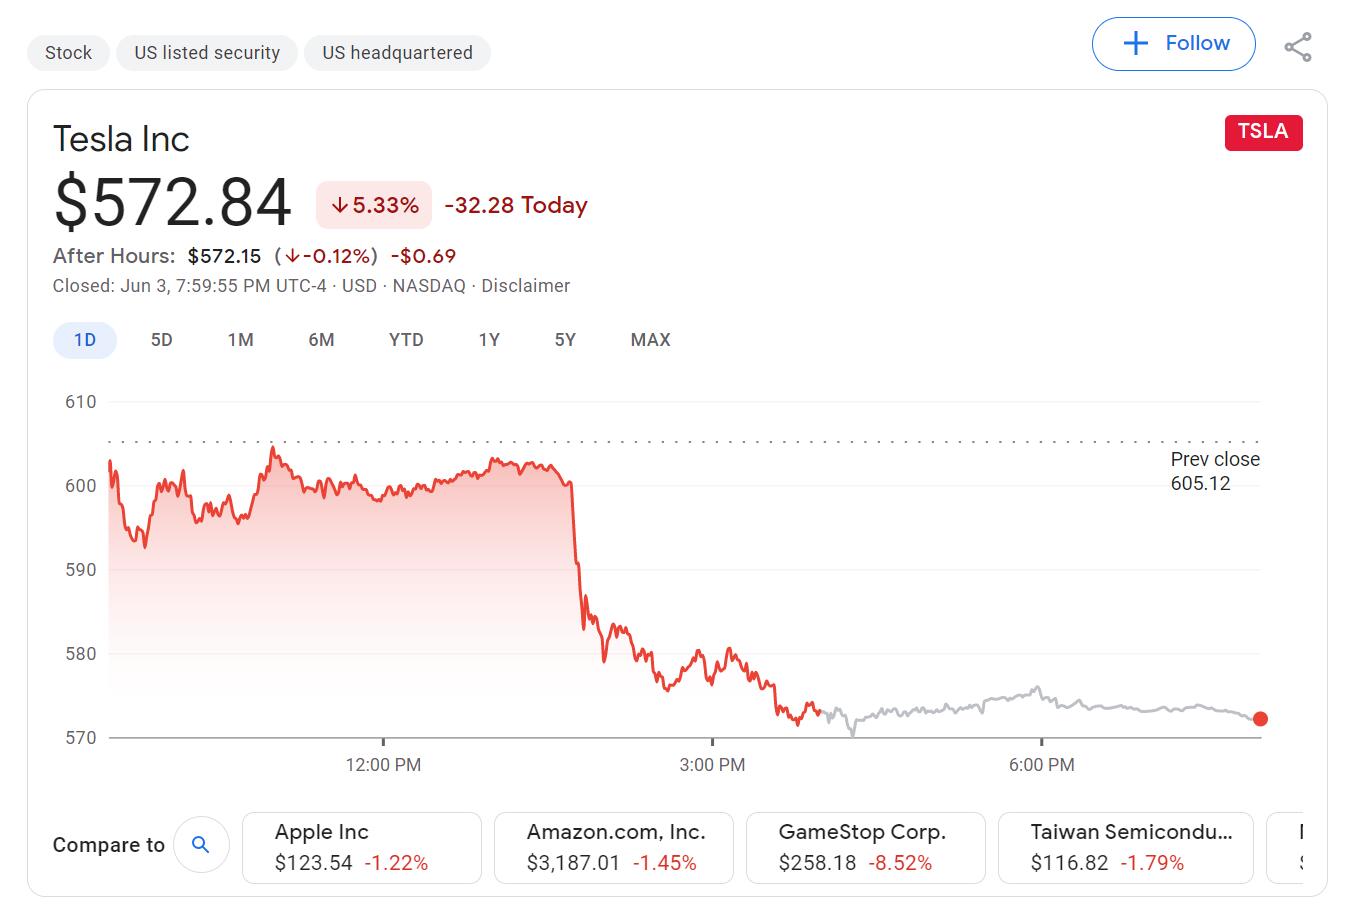The height and width of the screenshot is (914, 1358).
Task: Click the red end-of-chart price dot
Action: [x=1260, y=719]
